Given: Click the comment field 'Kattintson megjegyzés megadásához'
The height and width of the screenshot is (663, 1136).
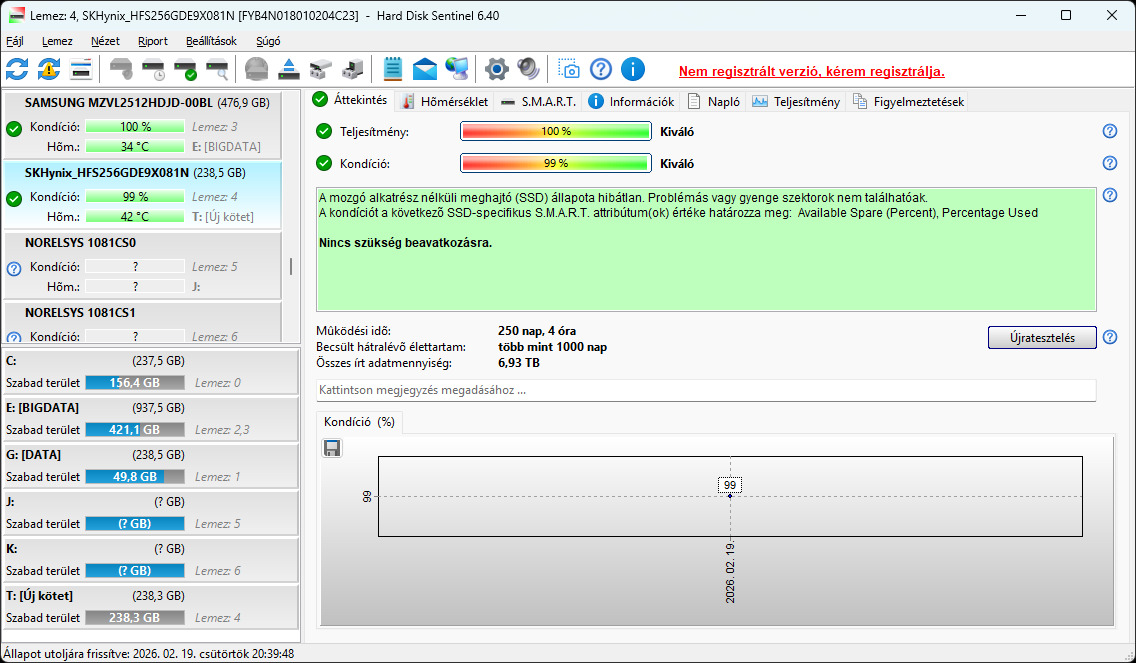Looking at the screenshot, I should pyautogui.click(x=706, y=390).
